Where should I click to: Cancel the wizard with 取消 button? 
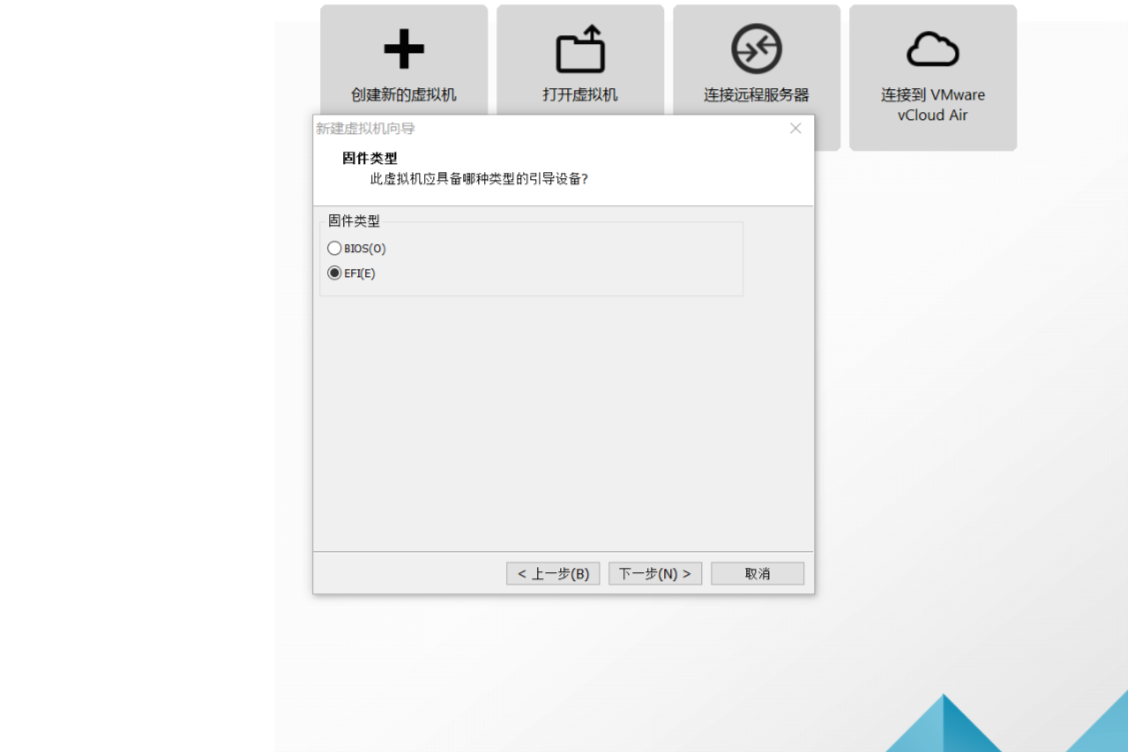click(757, 574)
